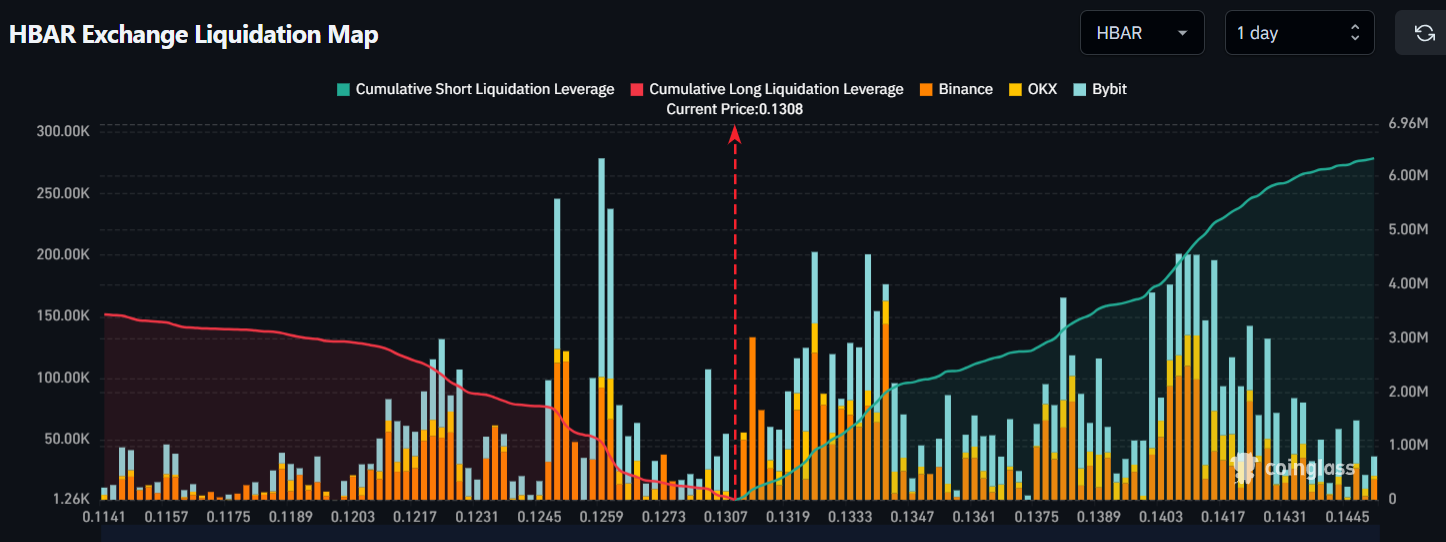1446x542 pixels.
Task: Select the 300.00K left axis label
Action: pyautogui.click(x=63, y=132)
